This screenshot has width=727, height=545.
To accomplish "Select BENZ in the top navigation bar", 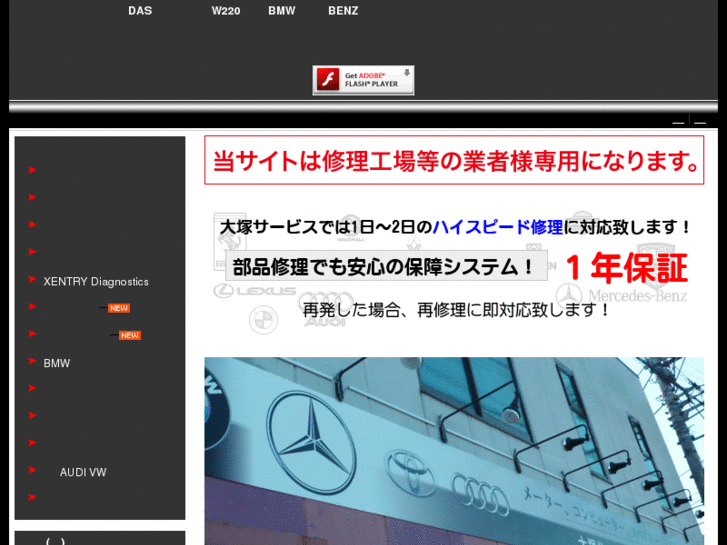I will pyautogui.click(x=343, y=11).
